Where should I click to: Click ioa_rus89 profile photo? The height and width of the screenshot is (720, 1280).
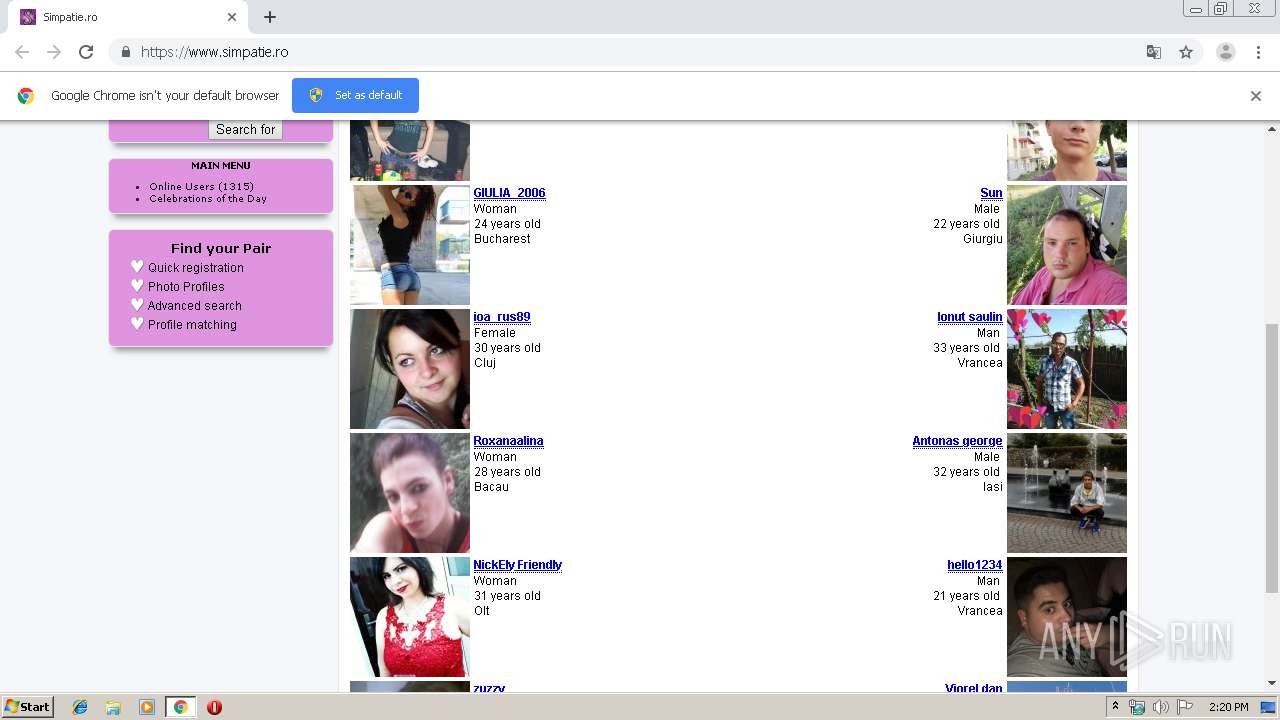click(410, 369)
